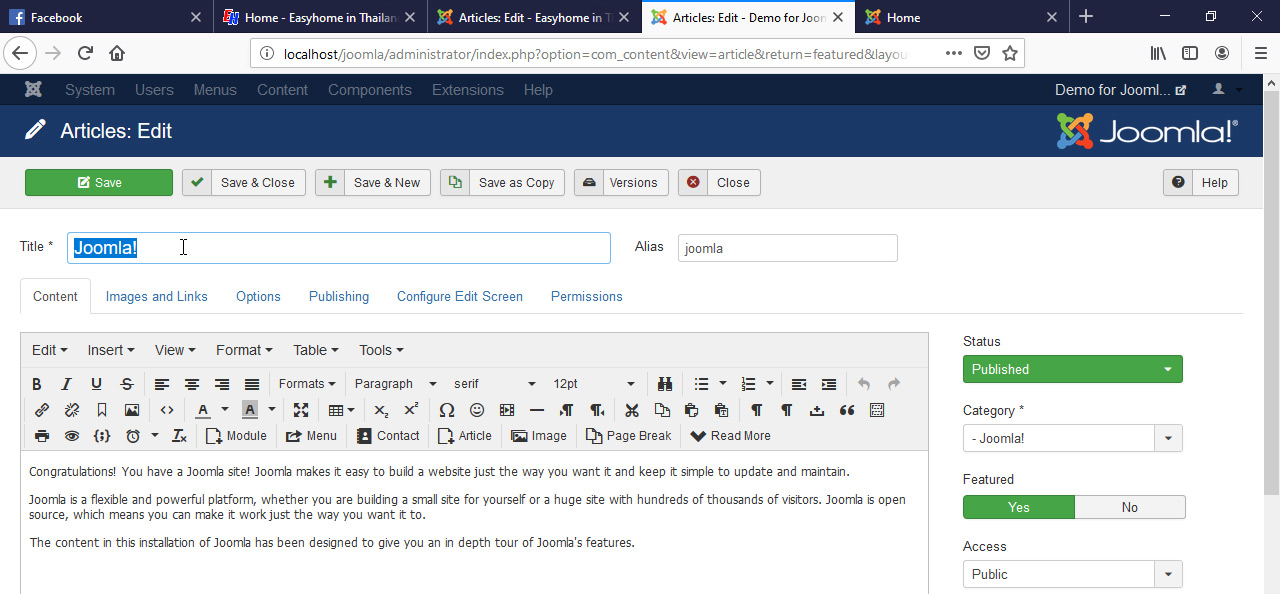The height and width of the screenshot is (594, 1280).
Task: Set Featured status to No
Action: pos(1129,507)
